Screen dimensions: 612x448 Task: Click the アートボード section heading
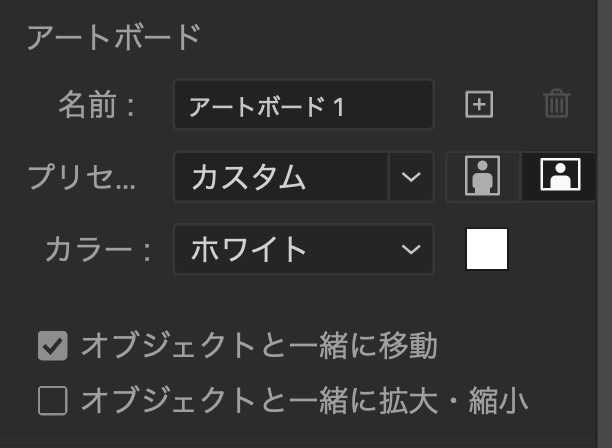113,37
